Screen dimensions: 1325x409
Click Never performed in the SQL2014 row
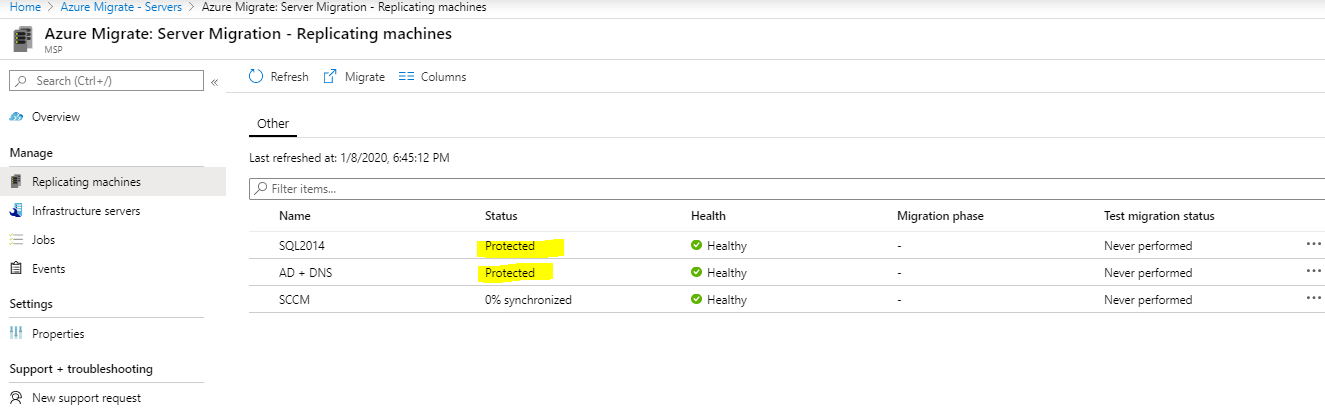1148,246
